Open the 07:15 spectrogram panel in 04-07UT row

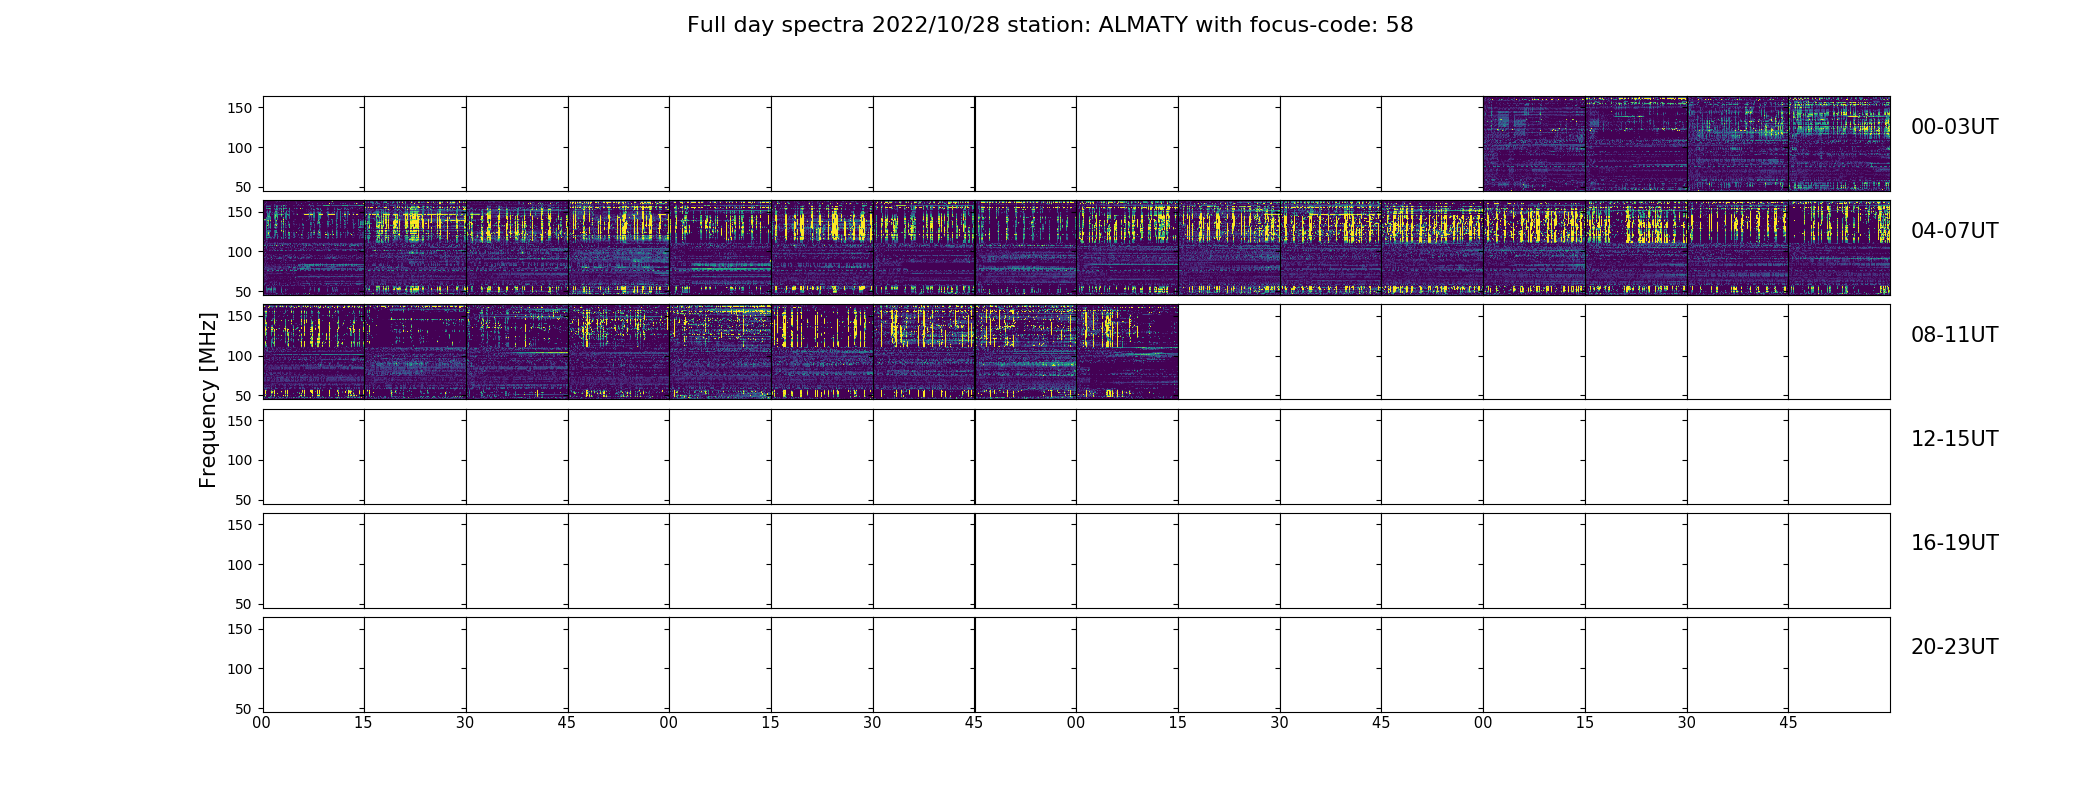coord(1636,248)
